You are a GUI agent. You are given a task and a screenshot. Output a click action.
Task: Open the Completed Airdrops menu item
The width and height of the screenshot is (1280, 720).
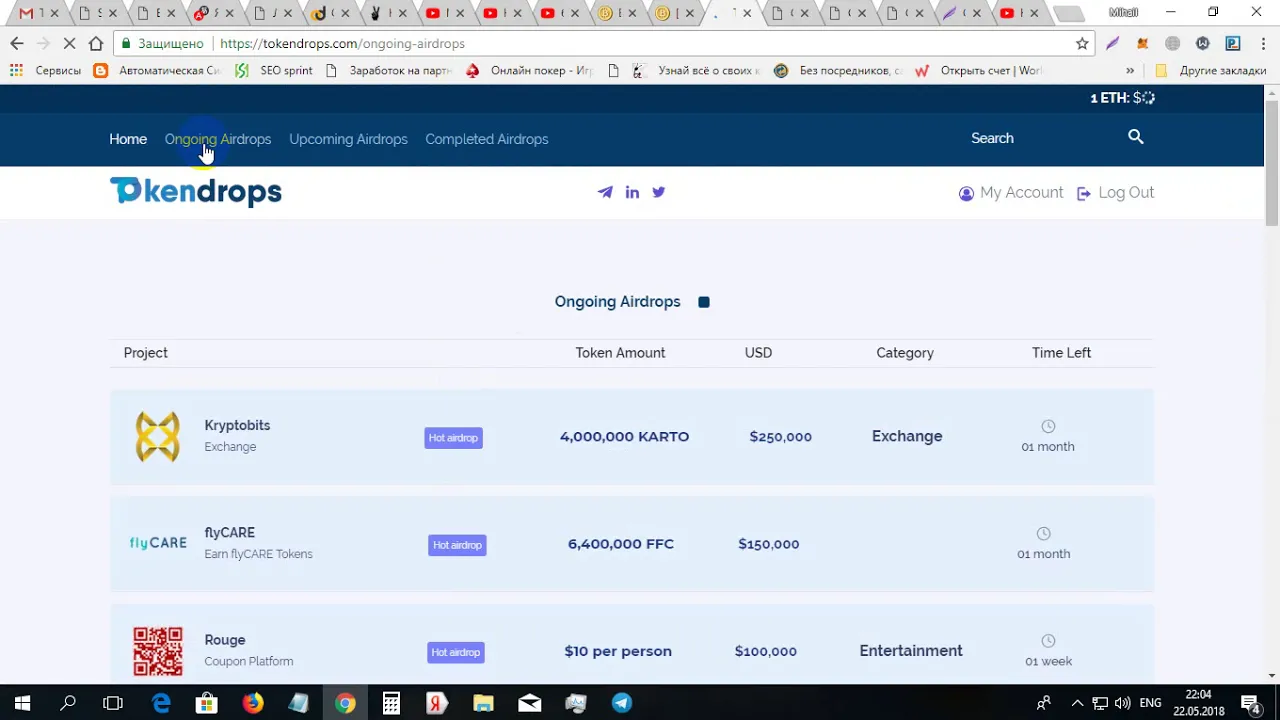click(487, 139)
